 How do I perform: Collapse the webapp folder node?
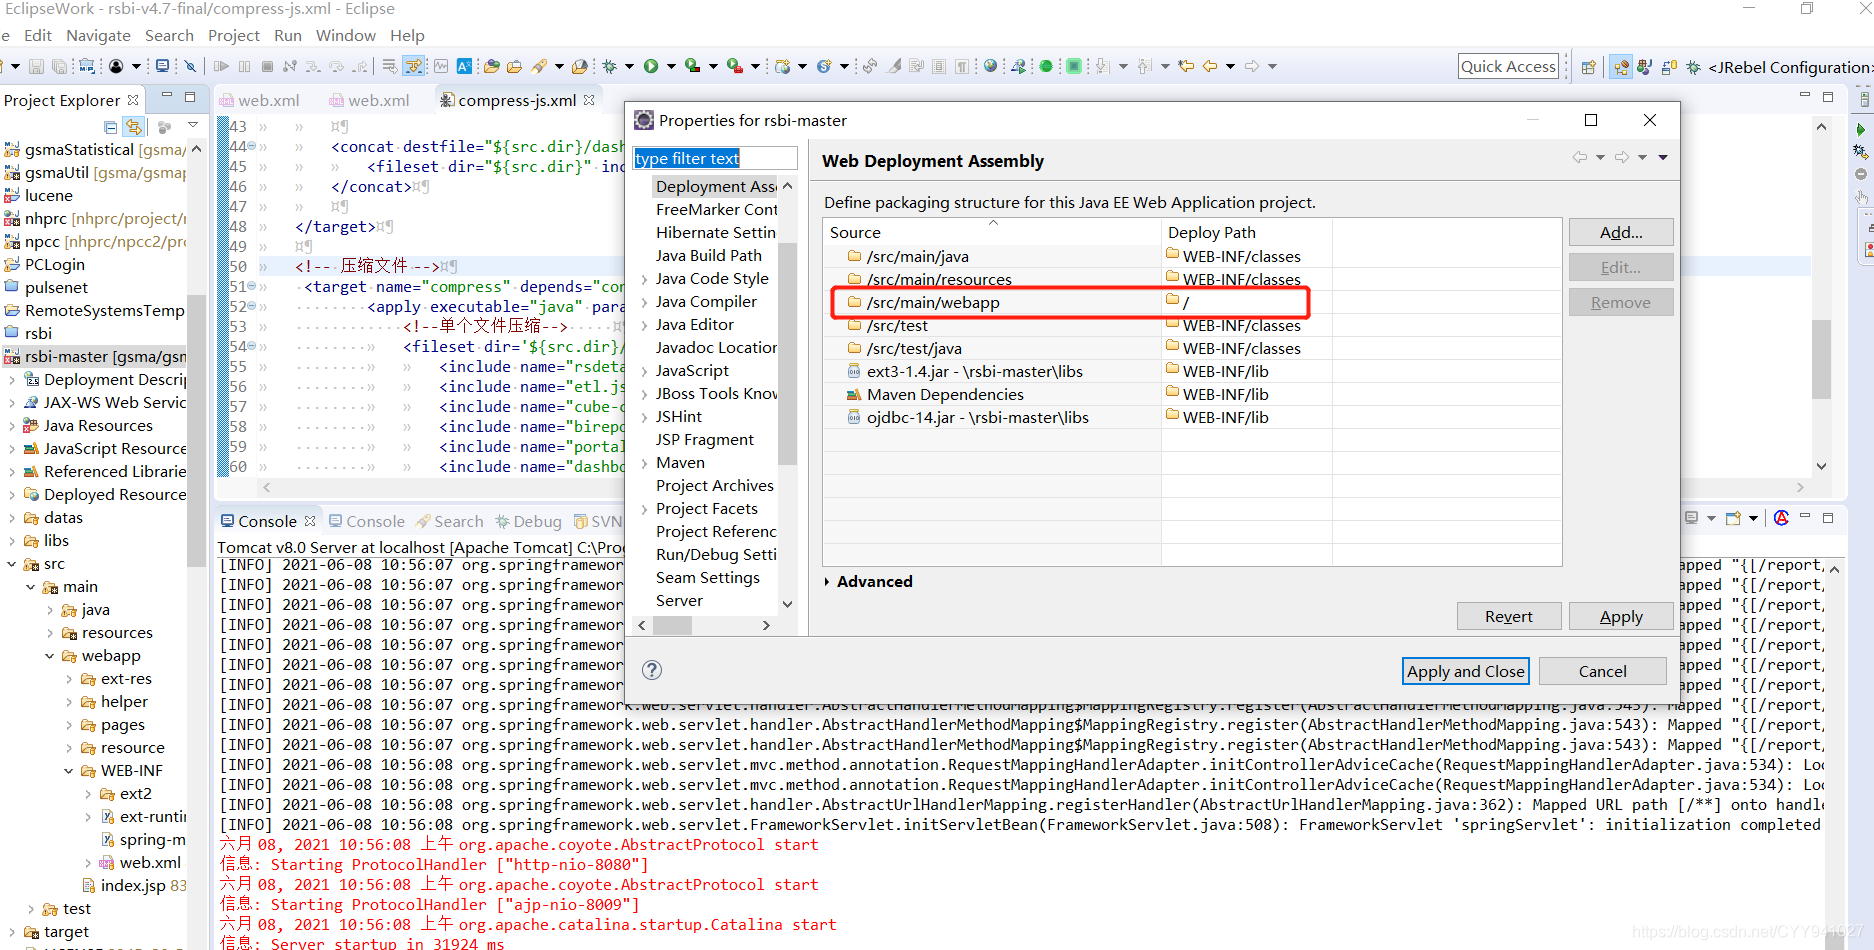point(49,656)
